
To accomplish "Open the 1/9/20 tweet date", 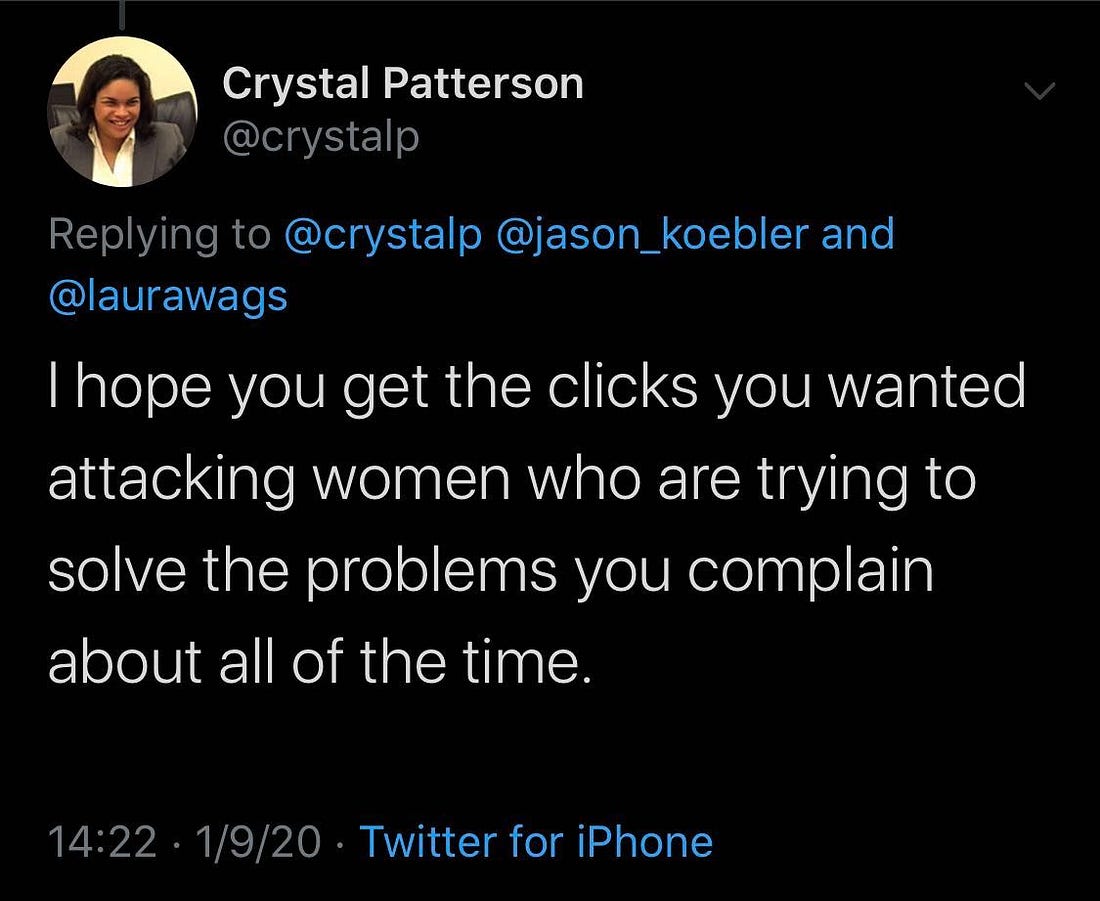I will coord(258,841).
